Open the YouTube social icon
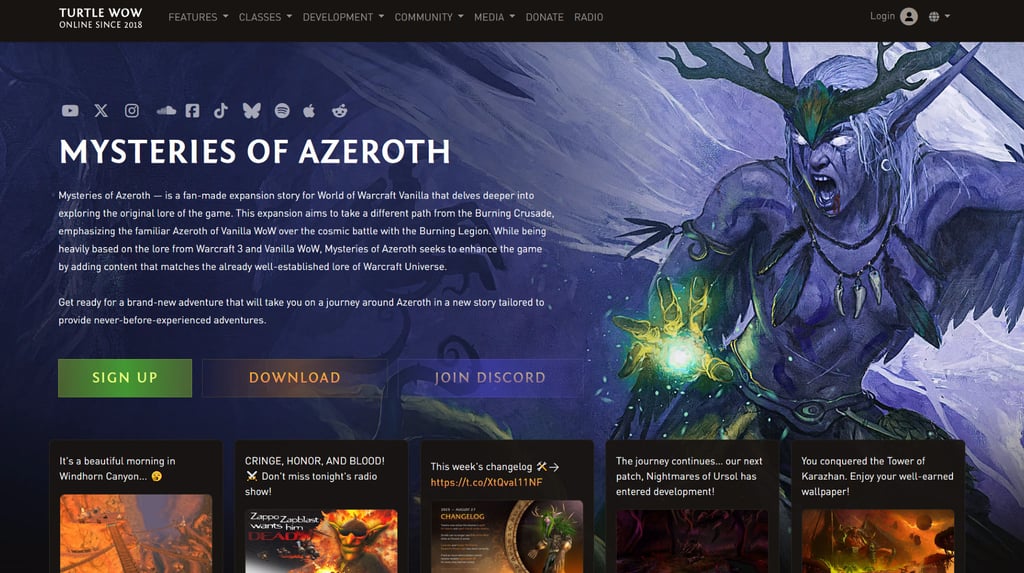 (70, 110)
